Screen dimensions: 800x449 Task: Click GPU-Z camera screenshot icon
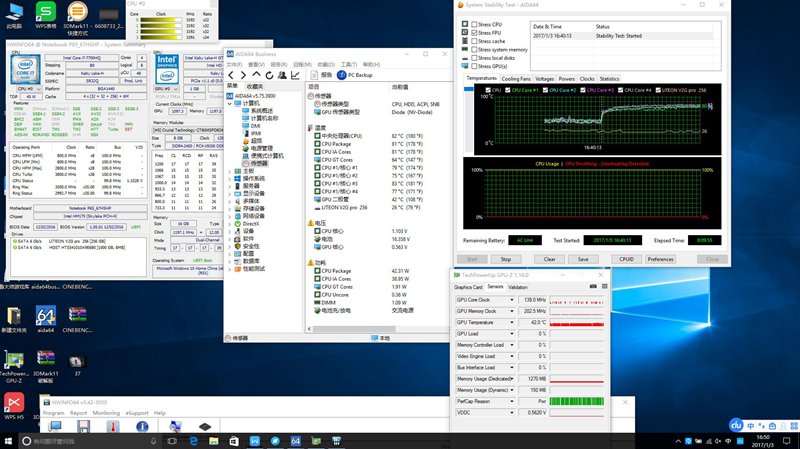tap(593, 286)
